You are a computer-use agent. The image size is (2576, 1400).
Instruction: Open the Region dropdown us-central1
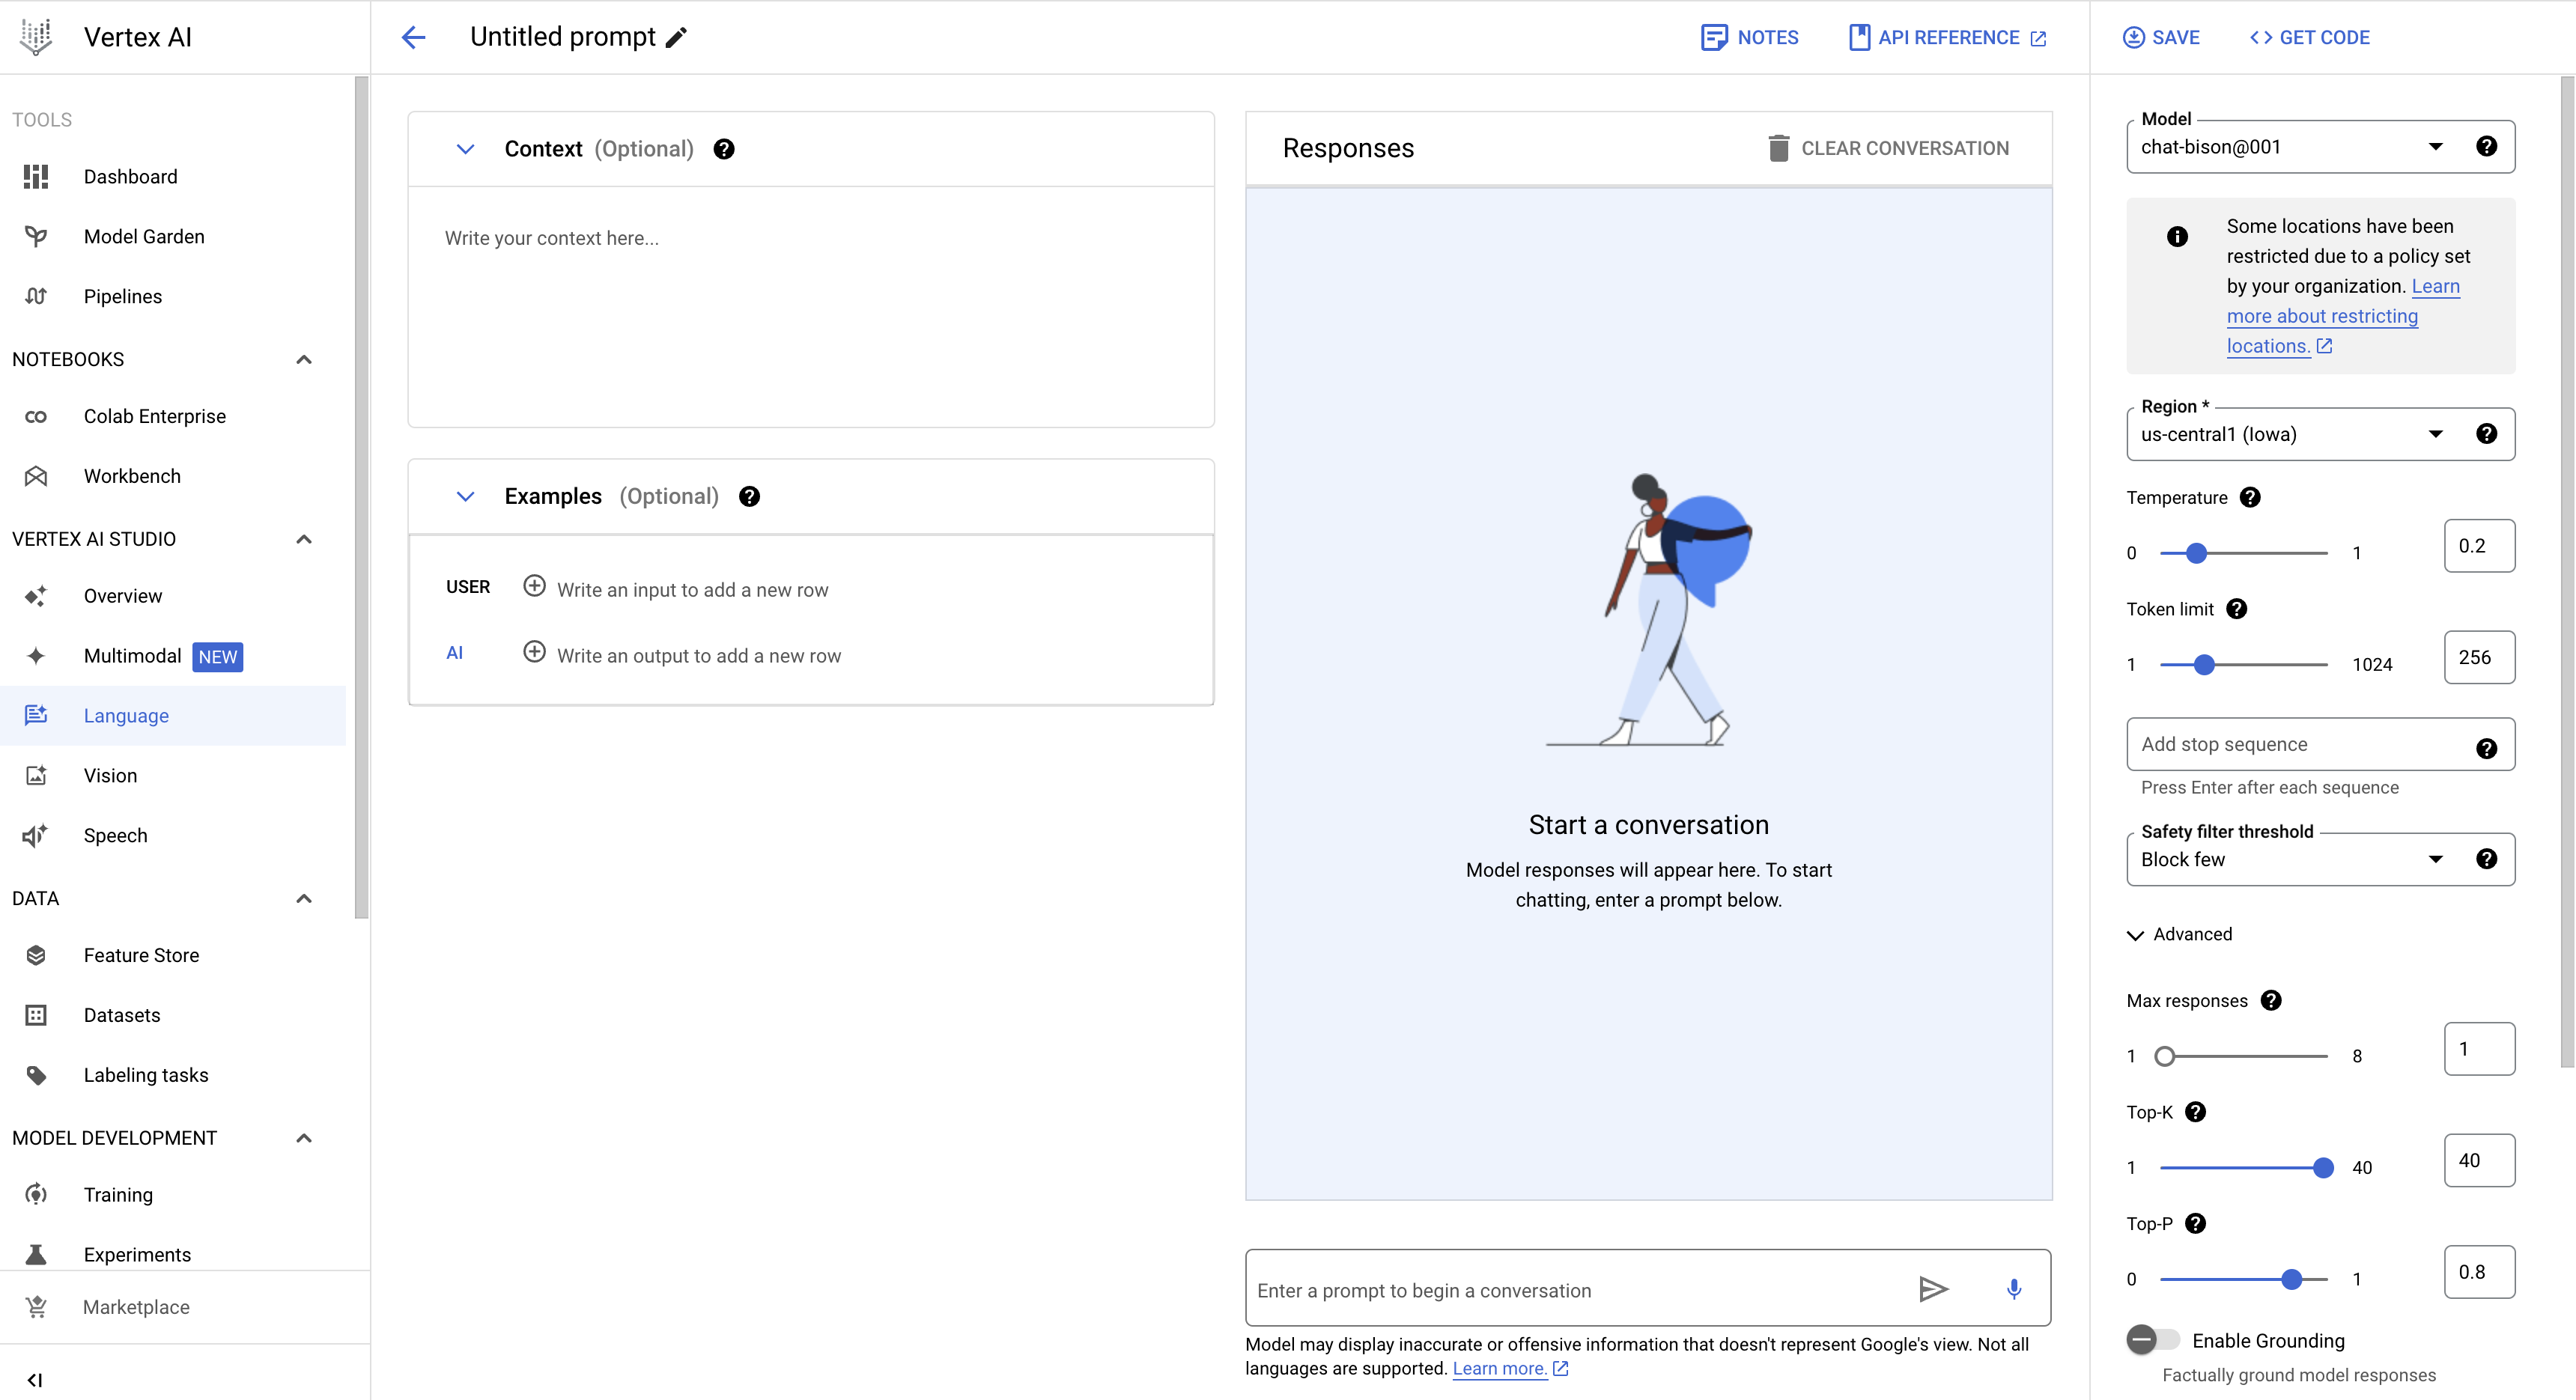click(x=2290, y=434)
